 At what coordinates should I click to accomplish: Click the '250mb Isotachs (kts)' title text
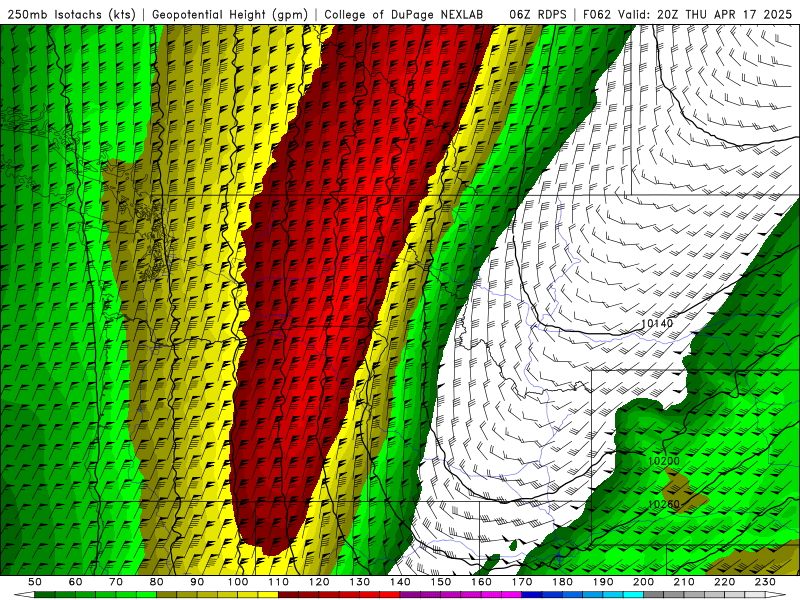click(71, 14)
